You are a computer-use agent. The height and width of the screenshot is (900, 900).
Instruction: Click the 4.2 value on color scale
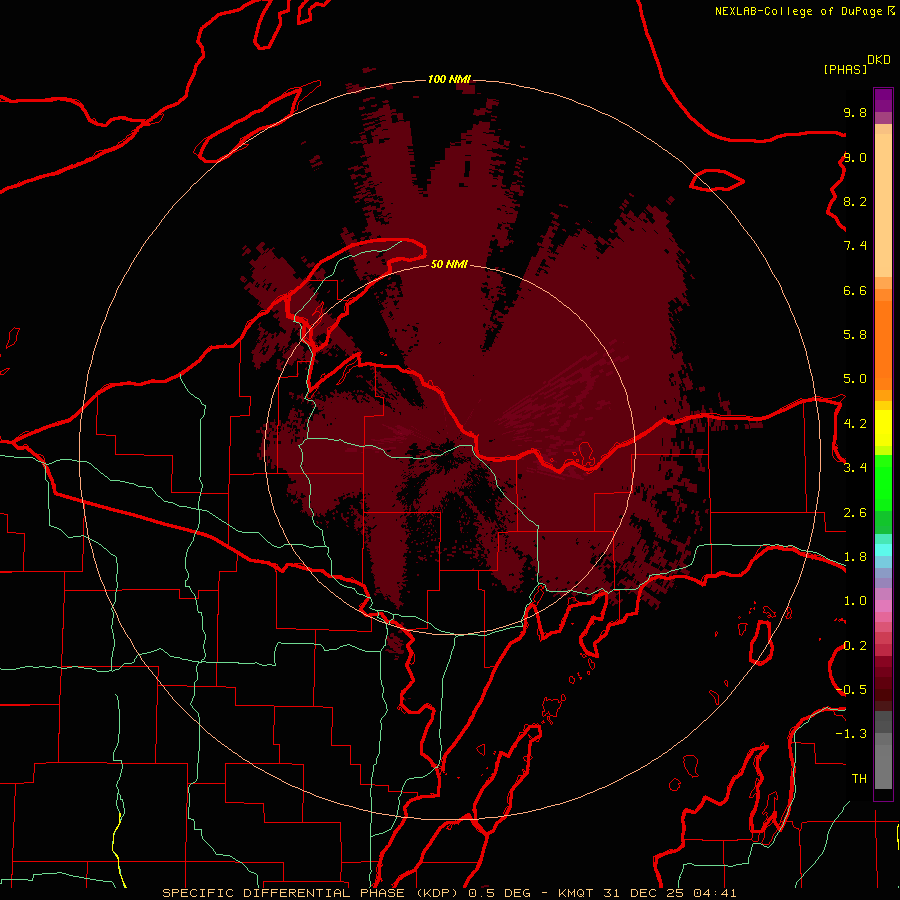[x=855, y=424]
